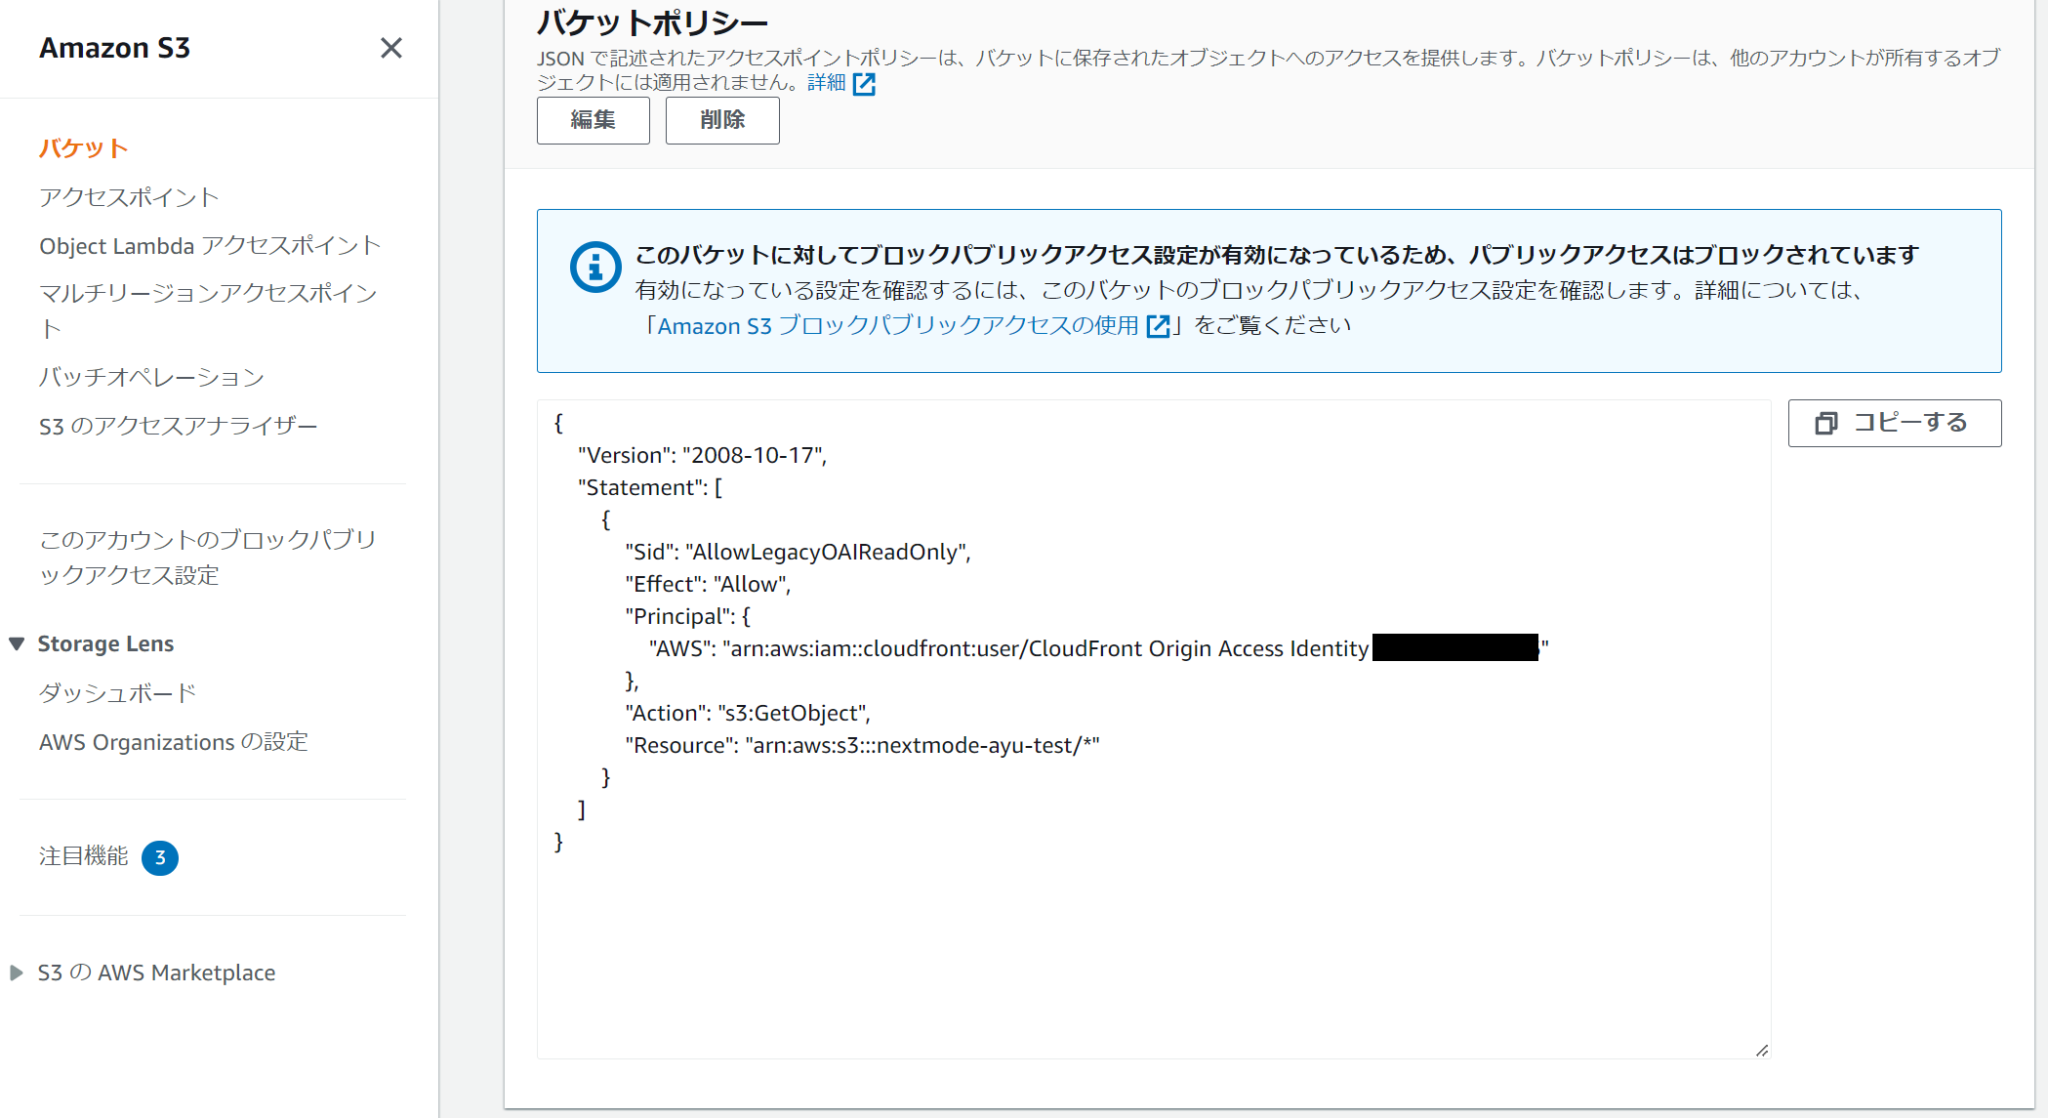Click the 注目機能 badge showing 3
Screen dimensions: 2048x1118
pos(162,857)
